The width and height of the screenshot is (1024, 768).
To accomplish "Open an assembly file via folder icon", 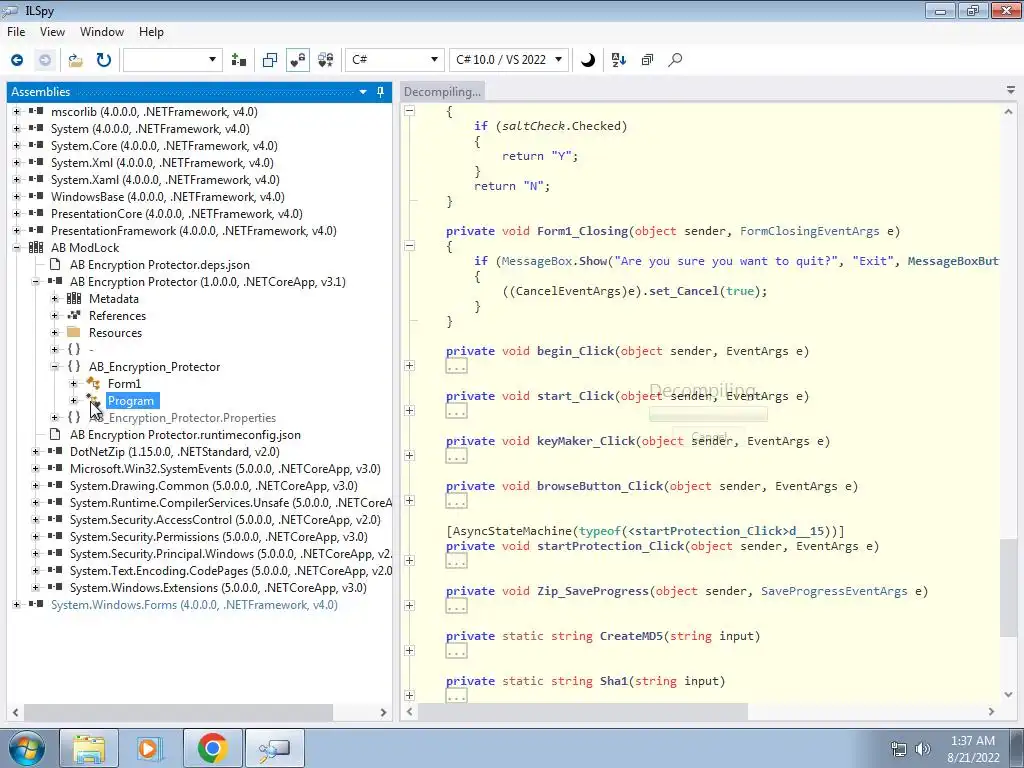I will click(76, 60).
